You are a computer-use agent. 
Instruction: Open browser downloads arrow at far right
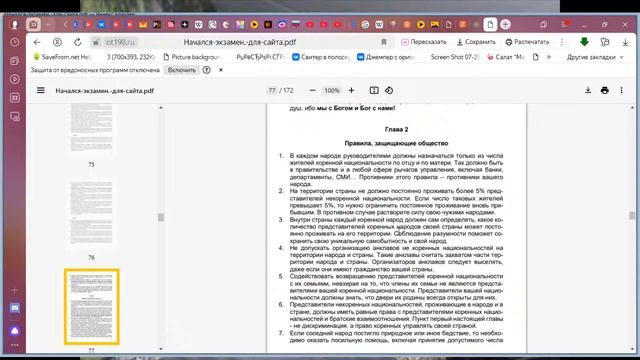click(x=625, y=42)
